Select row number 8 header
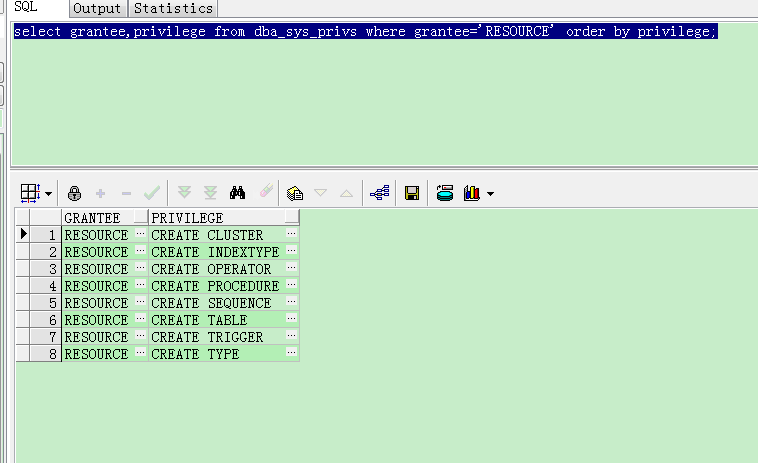 [45, 353]
